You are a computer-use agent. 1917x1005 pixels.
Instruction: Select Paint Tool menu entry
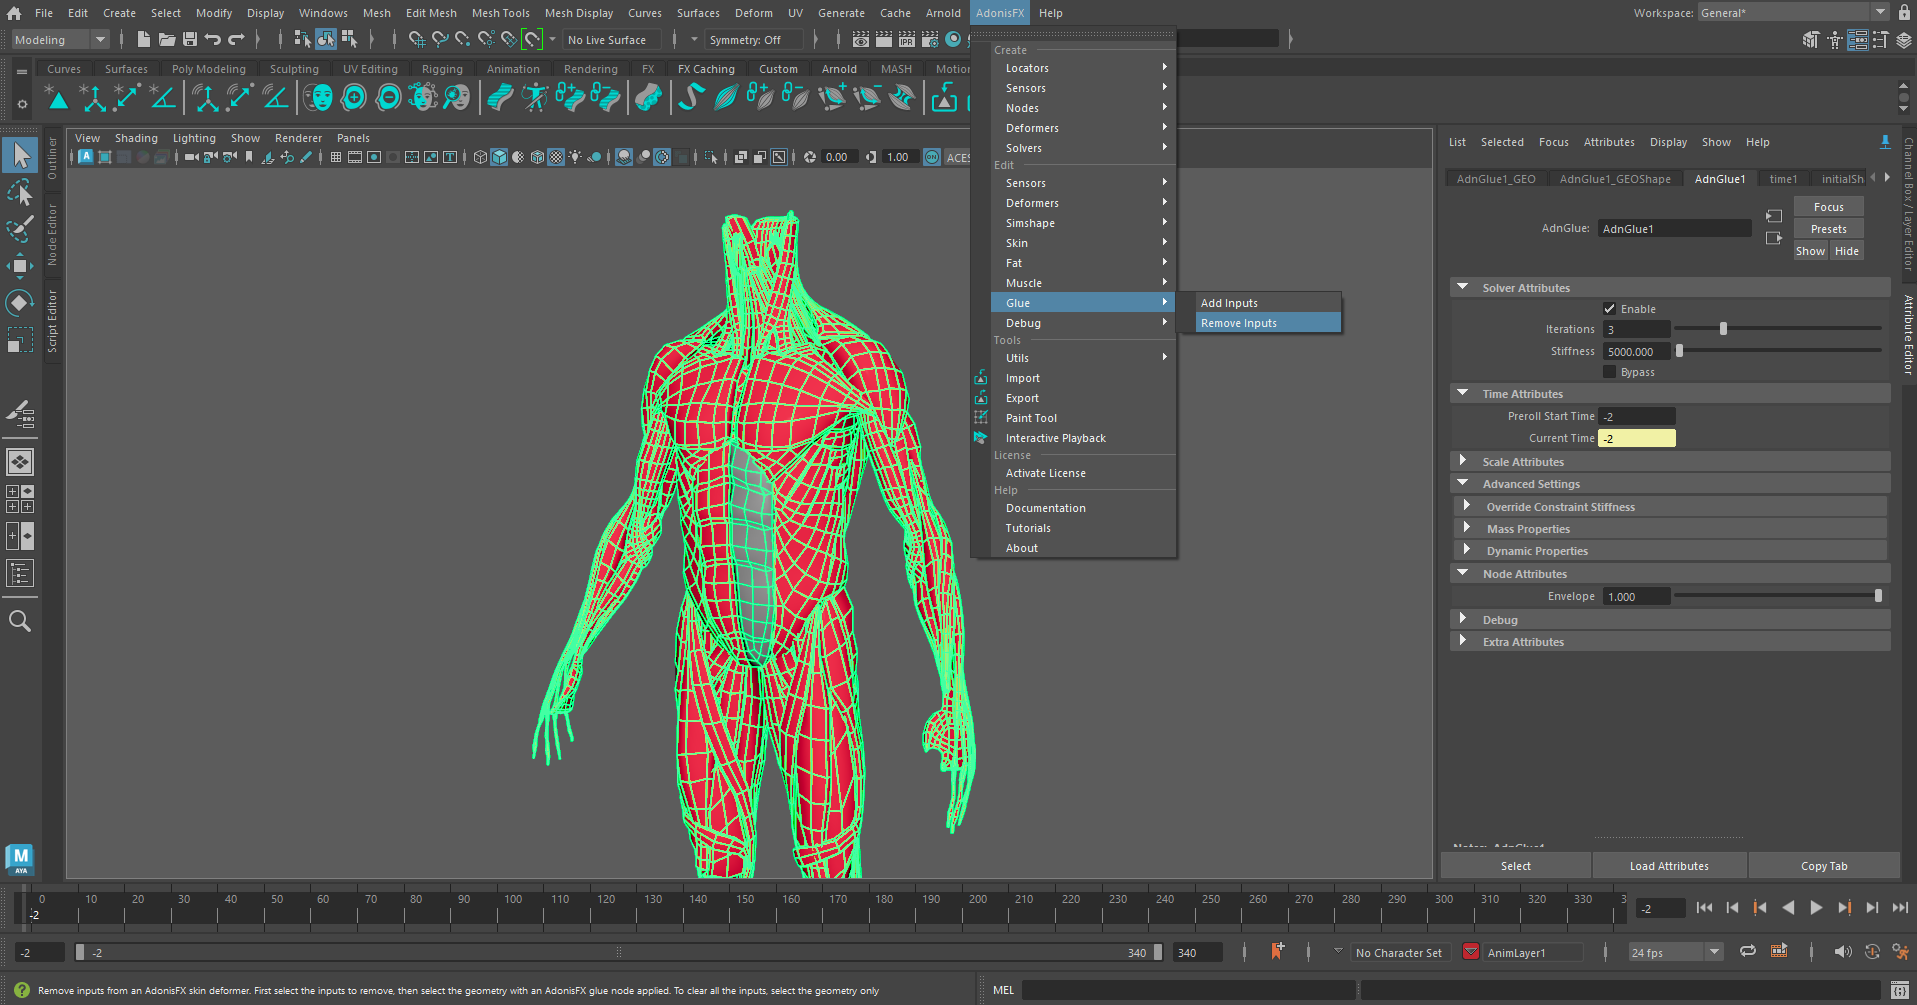(1083, 418)
